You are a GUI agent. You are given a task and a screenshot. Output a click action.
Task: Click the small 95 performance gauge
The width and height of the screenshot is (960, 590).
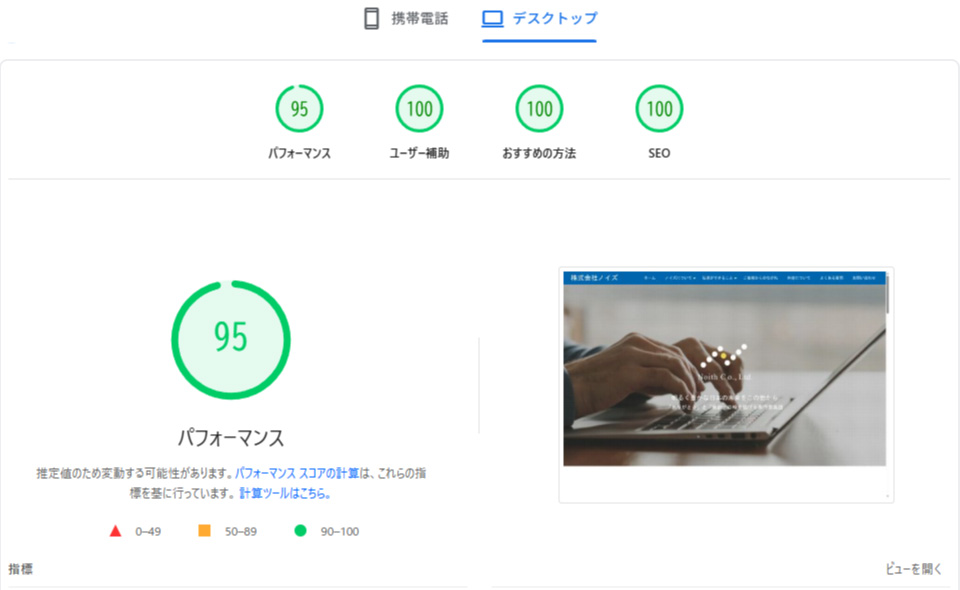[299, 109]
